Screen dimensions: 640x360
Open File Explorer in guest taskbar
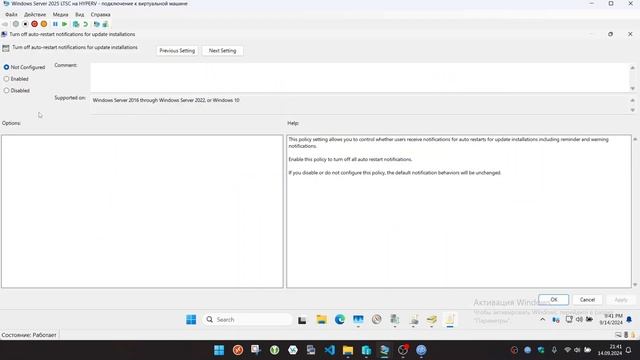[322, 320]
